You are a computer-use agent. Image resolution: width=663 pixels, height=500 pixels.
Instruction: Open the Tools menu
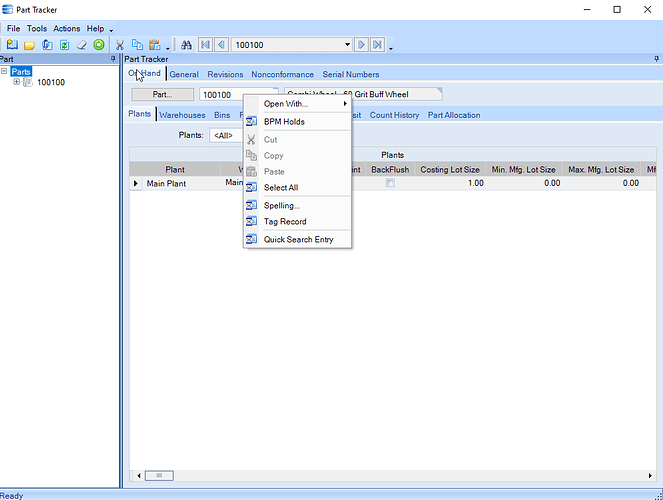pos(37,28)
